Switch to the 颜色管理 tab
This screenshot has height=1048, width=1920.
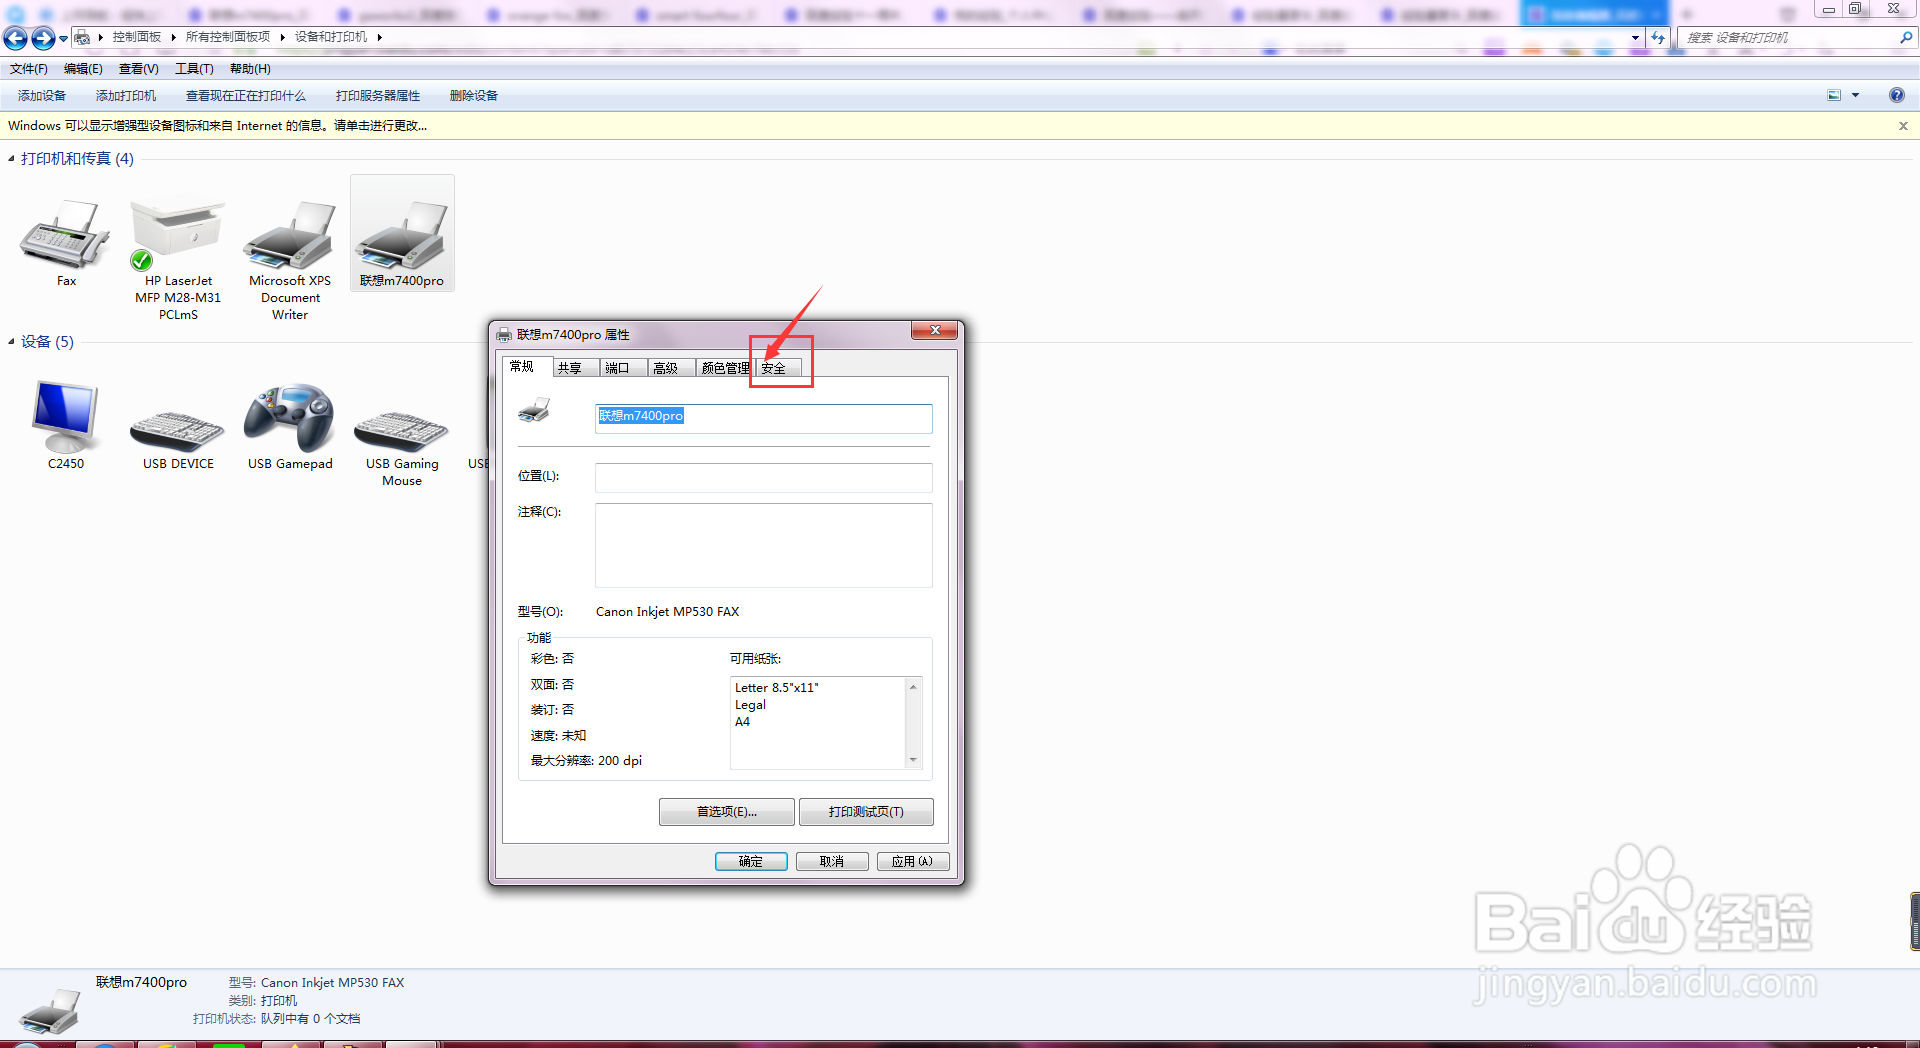pyautogui.click(x=725, y=368)
